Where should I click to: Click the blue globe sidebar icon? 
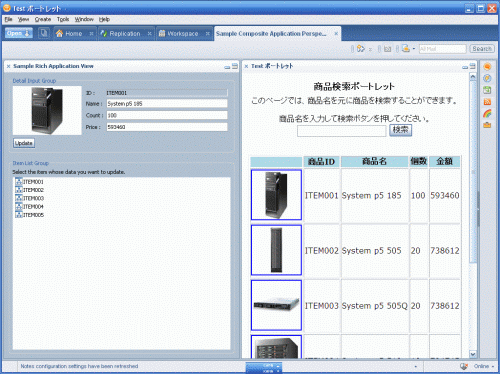pyautogui.click(x=487, y=78)
